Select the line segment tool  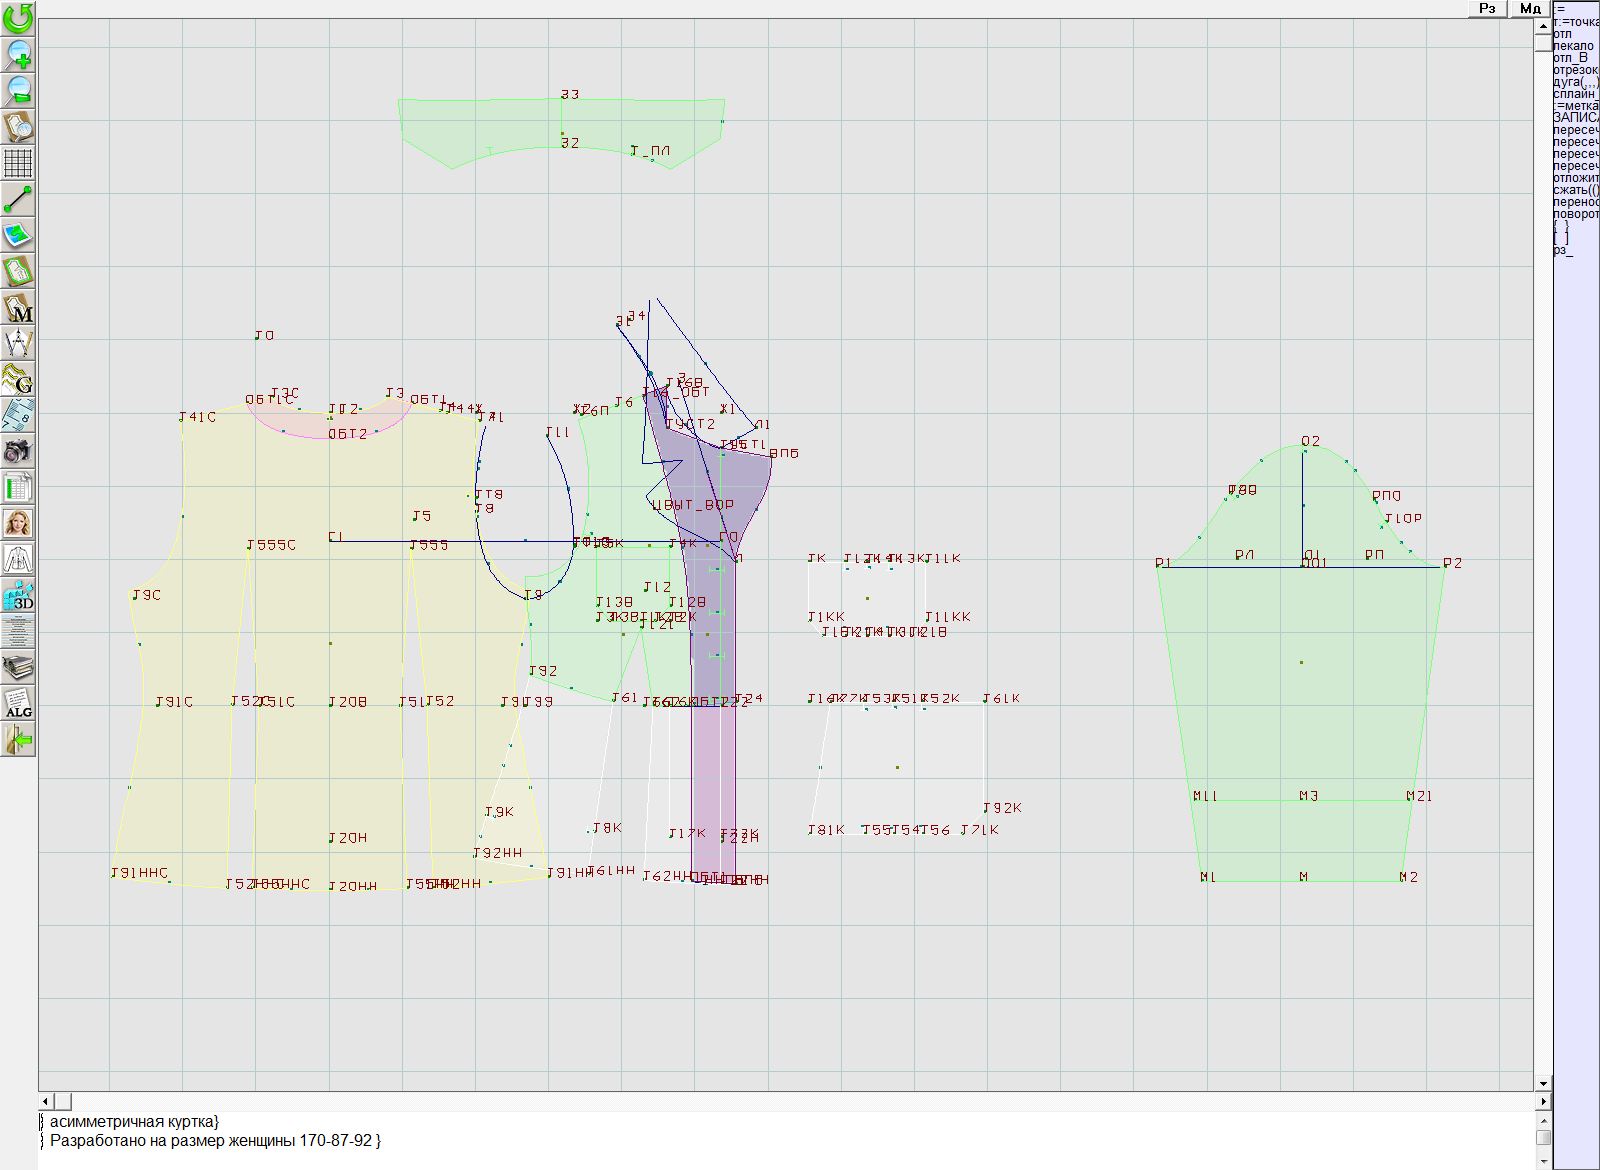click(x=18, y=199)
